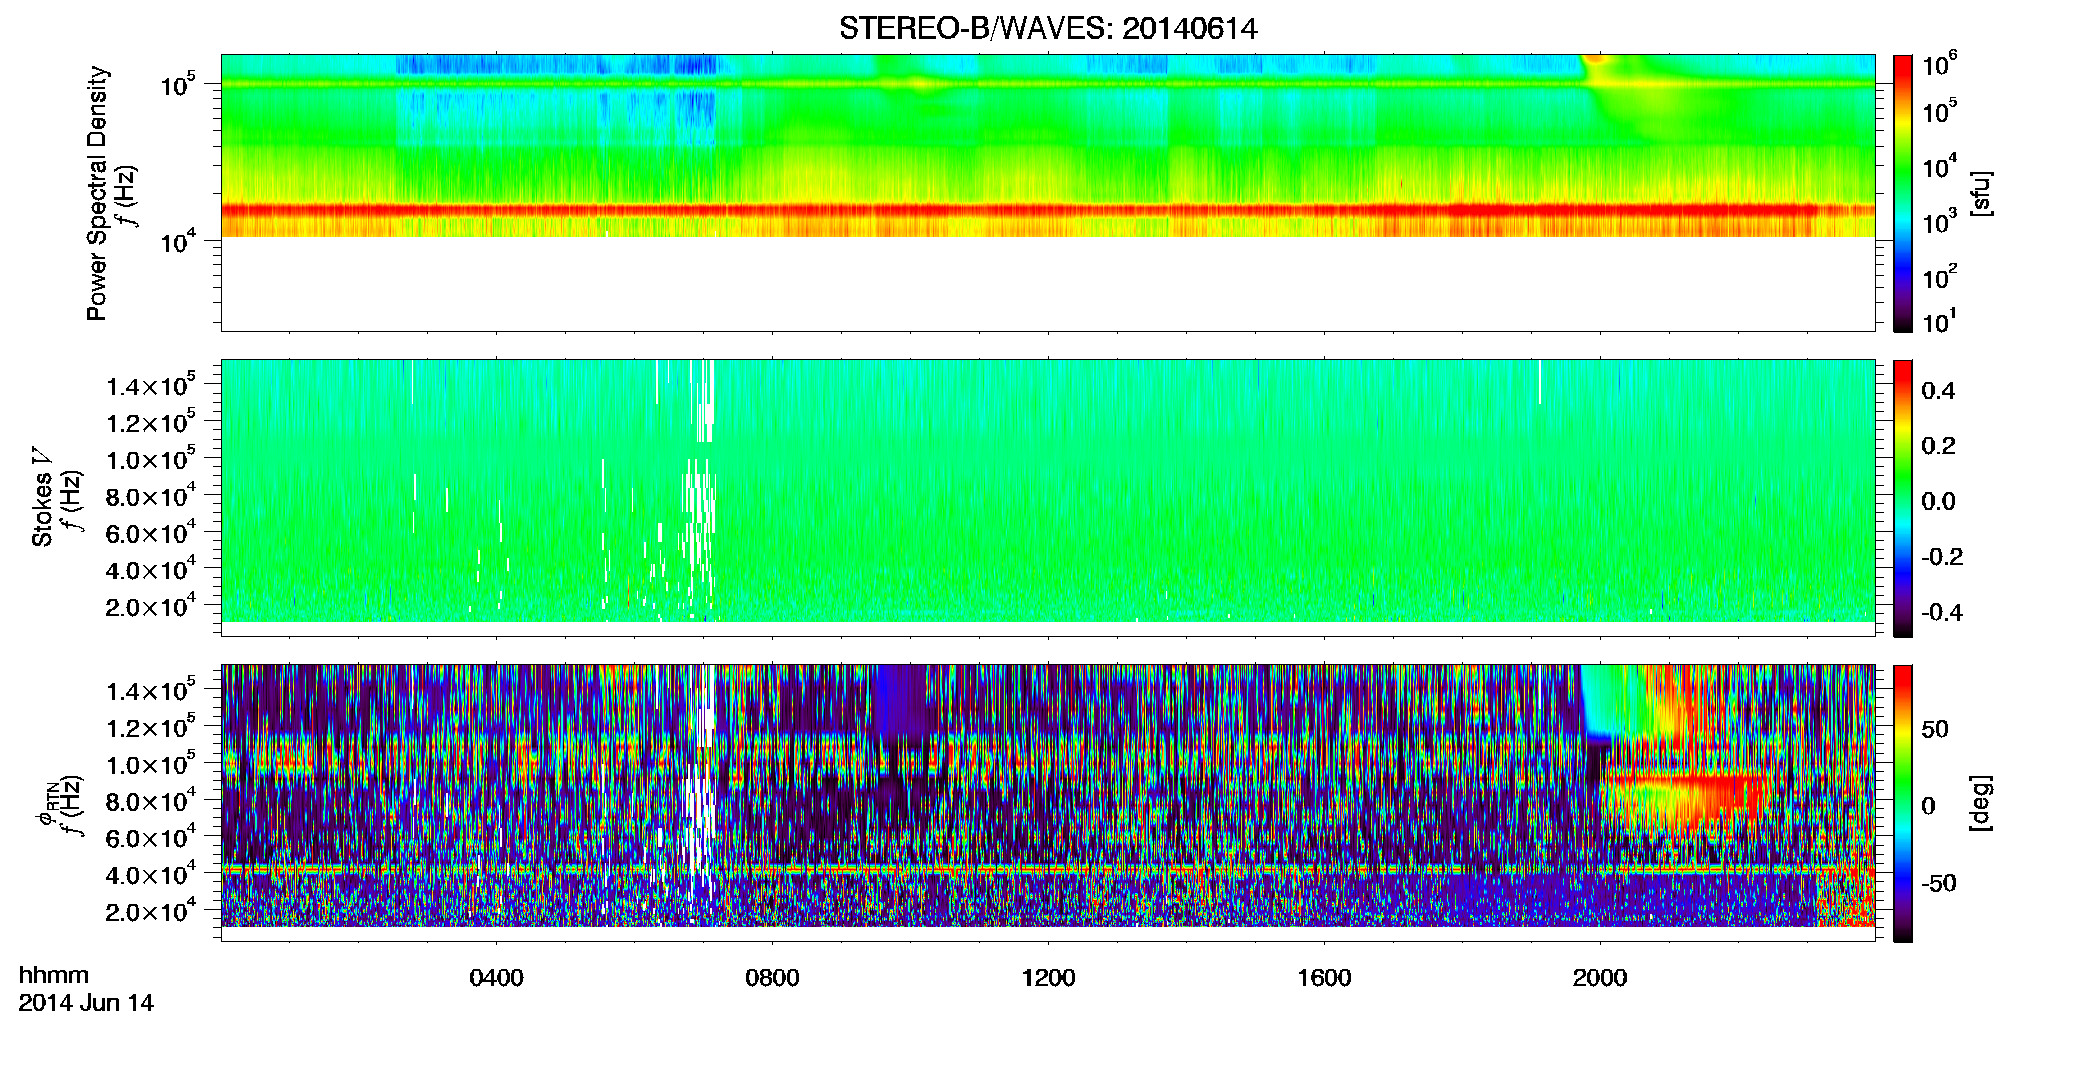Click the 0400 time axis label
Viewport: 2096px width, 1080px height.
(496, 978)
